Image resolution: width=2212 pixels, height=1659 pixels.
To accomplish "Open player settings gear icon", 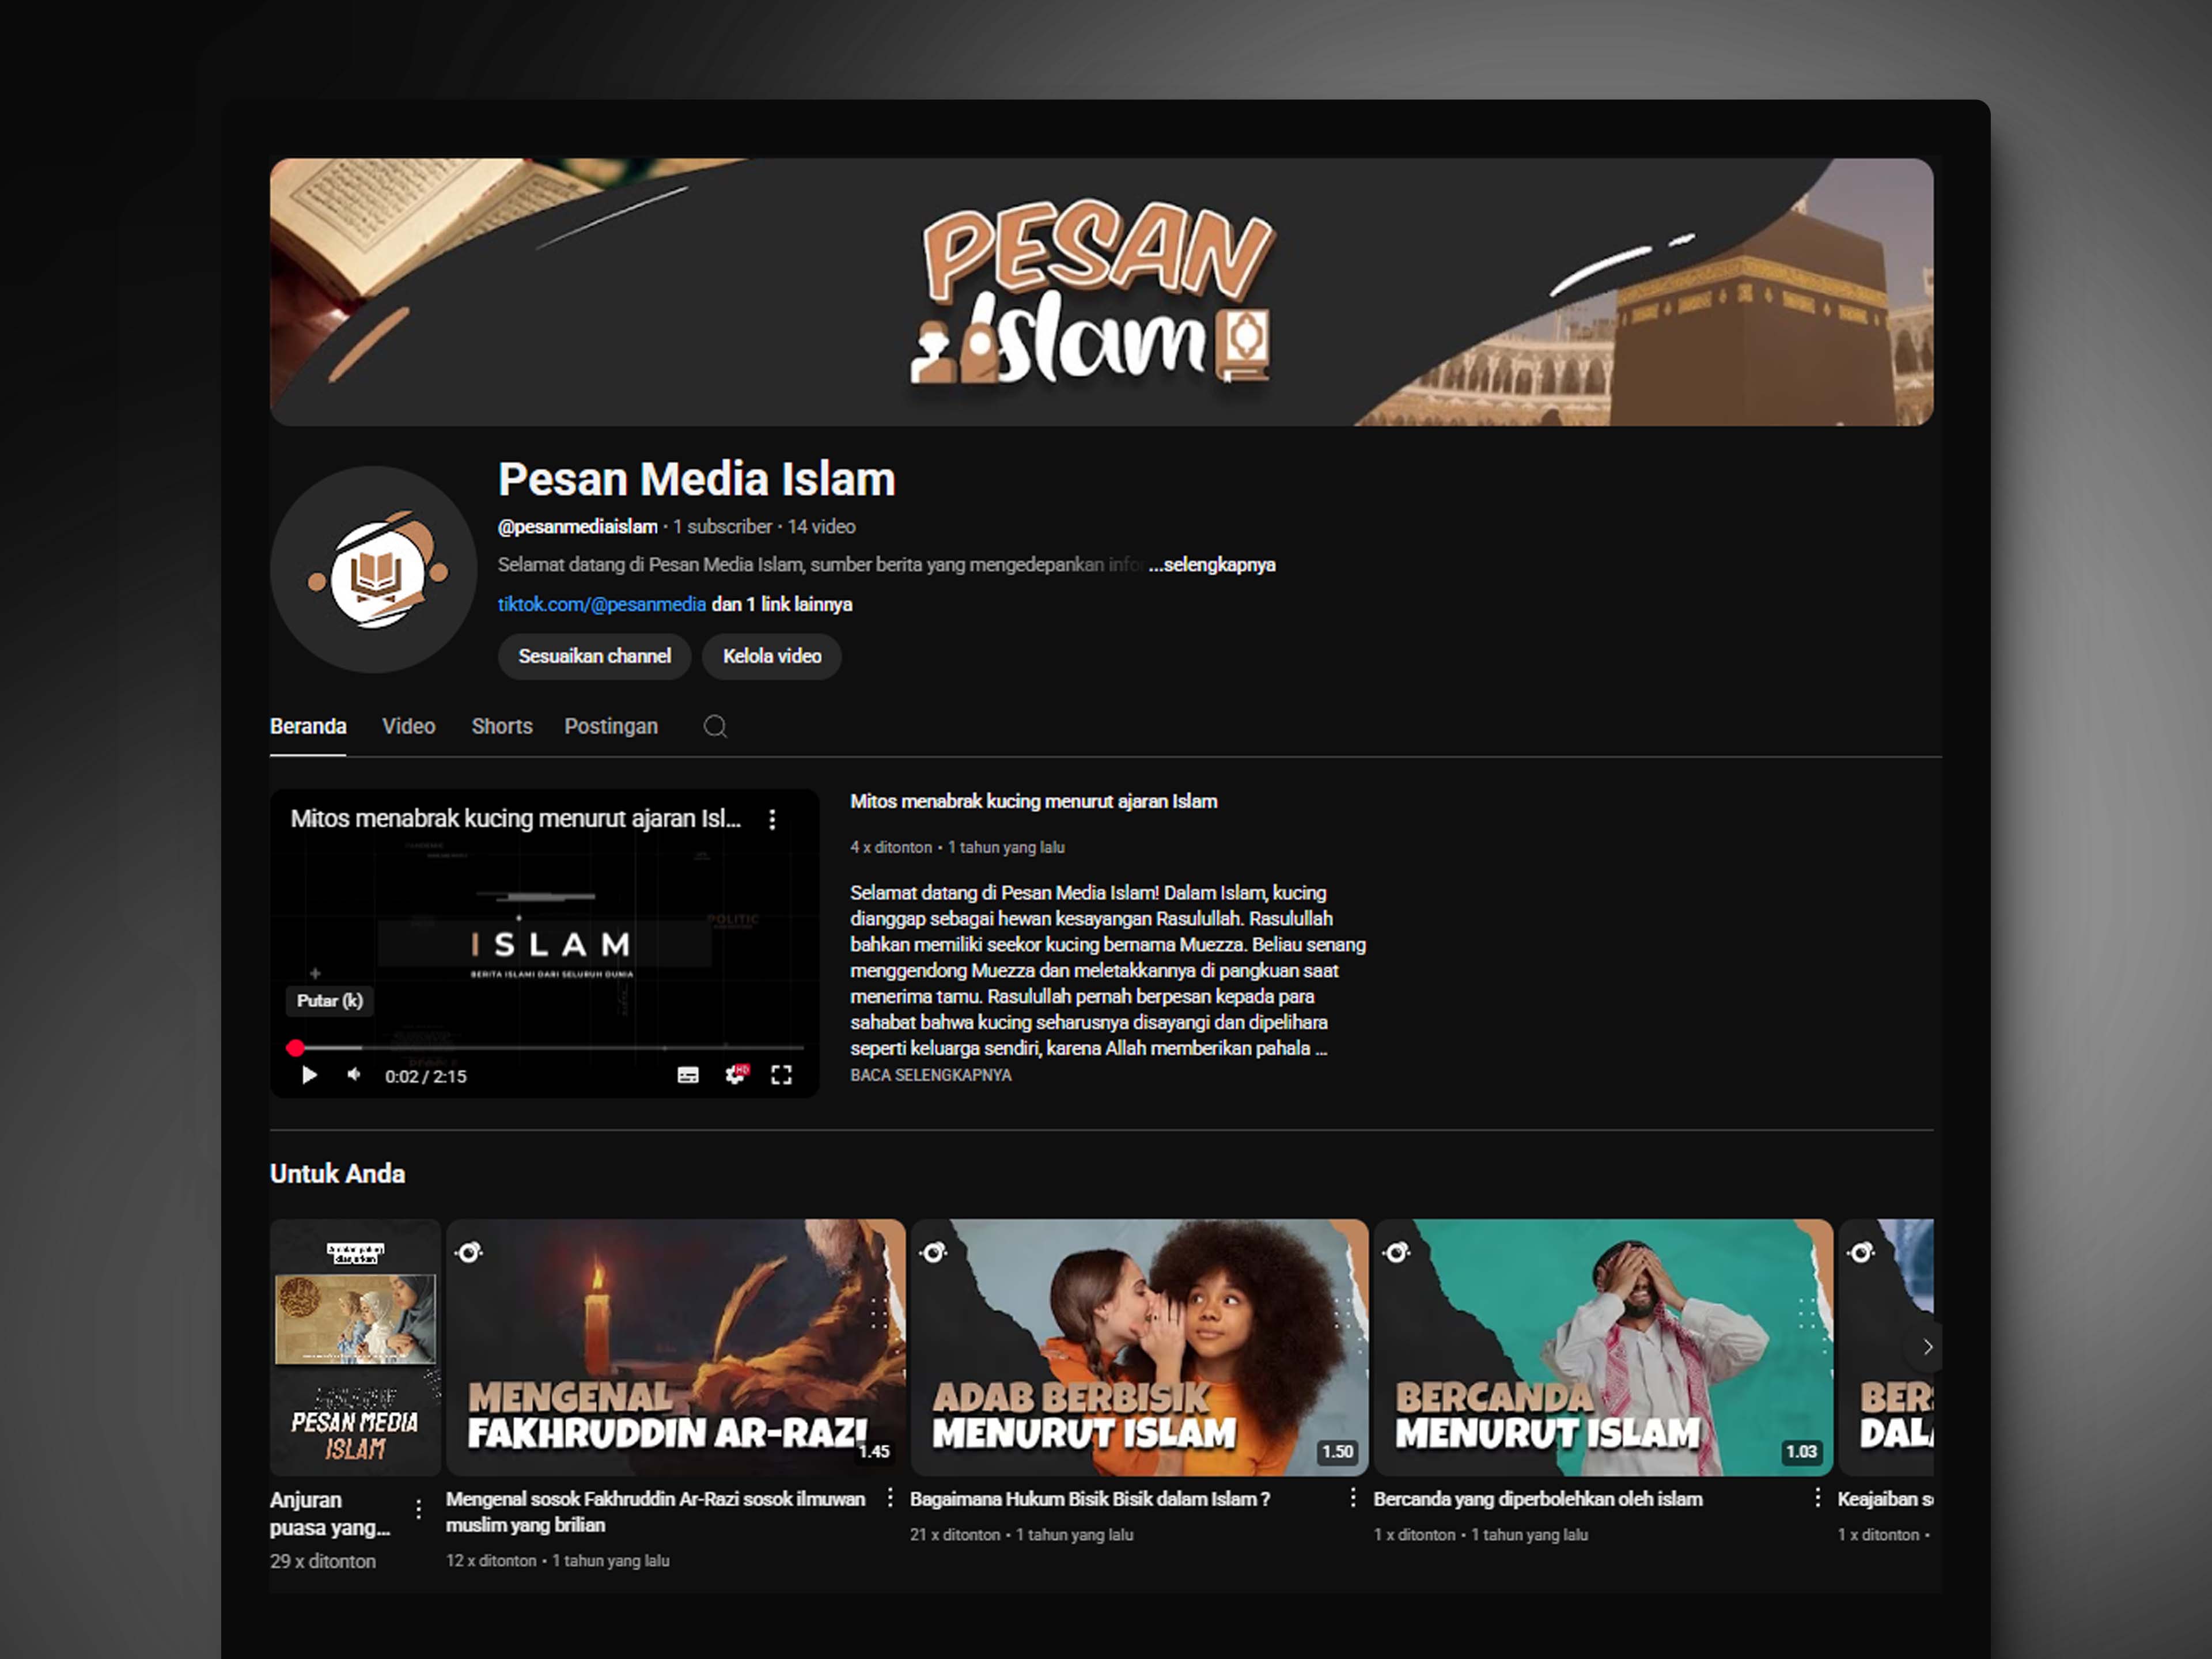I will pos(735,1075).
